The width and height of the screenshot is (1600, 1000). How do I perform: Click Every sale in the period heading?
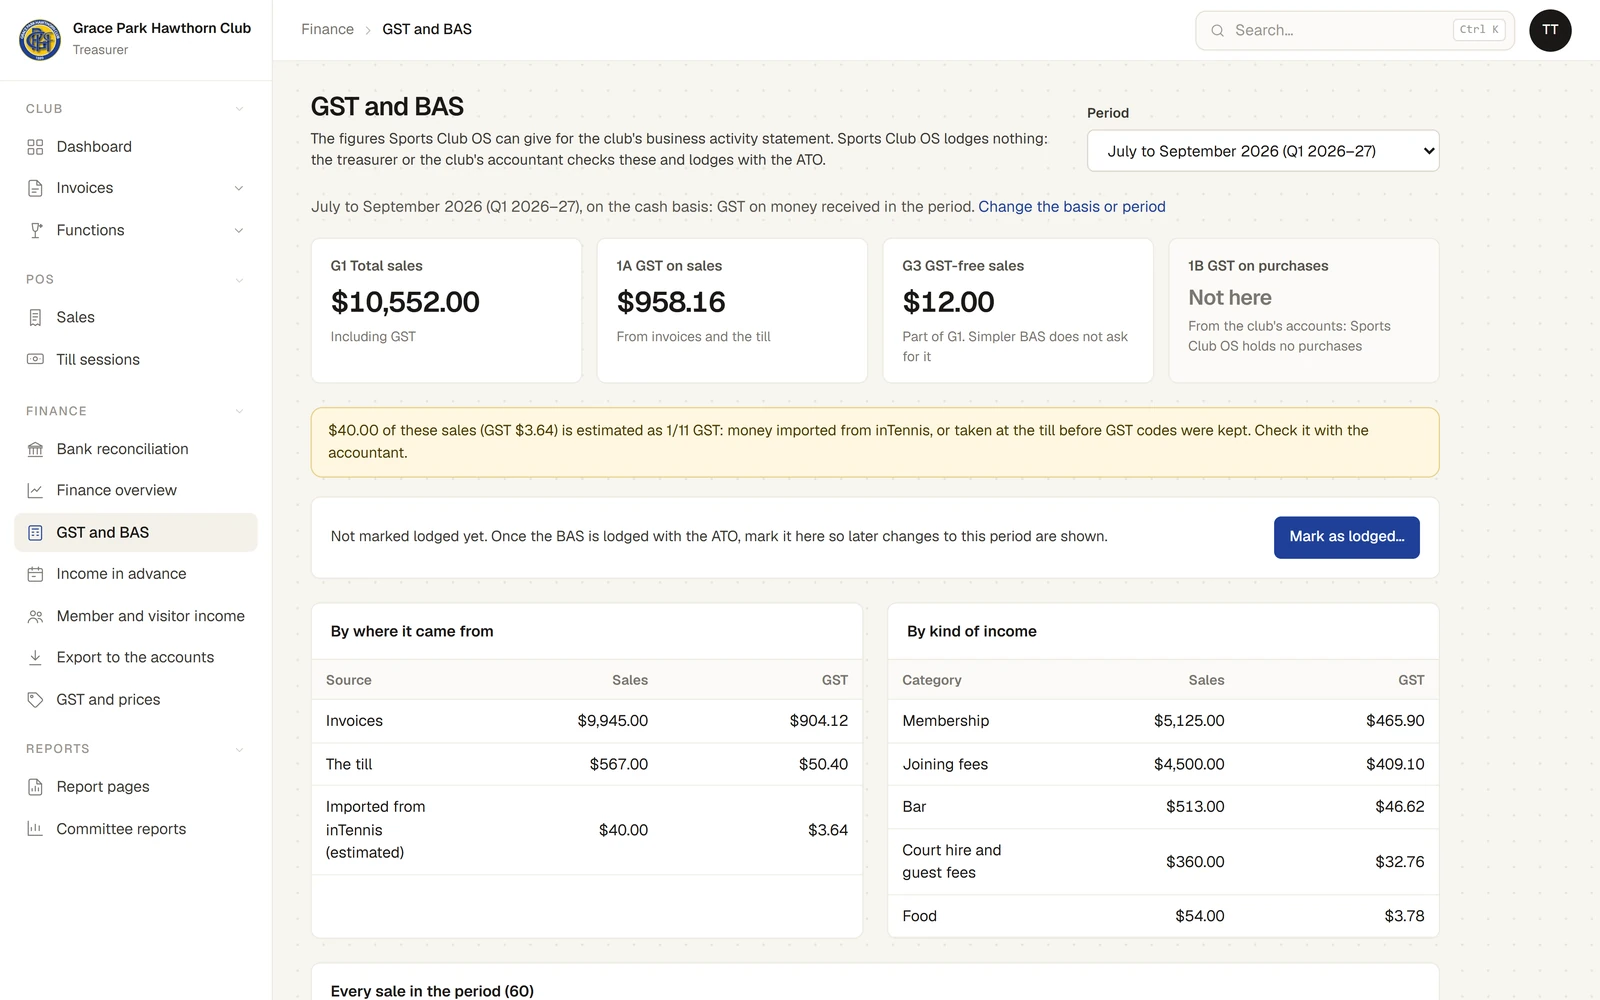(432, 991)
